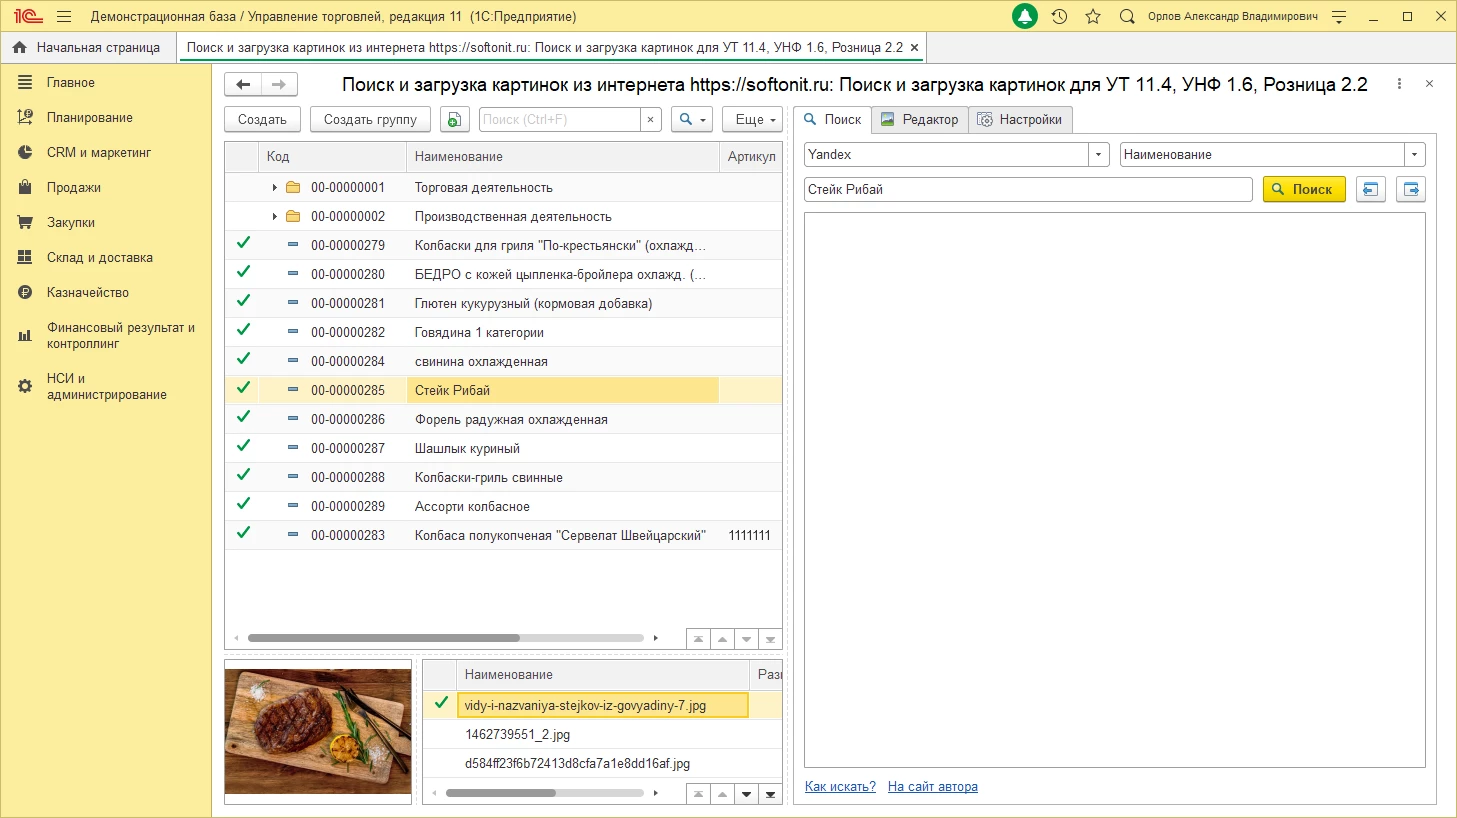The width and height of the screenshot is (1457, 818).
Task: Click the green document copy icon
Action: pyautogui.click(x=454, y=119)
